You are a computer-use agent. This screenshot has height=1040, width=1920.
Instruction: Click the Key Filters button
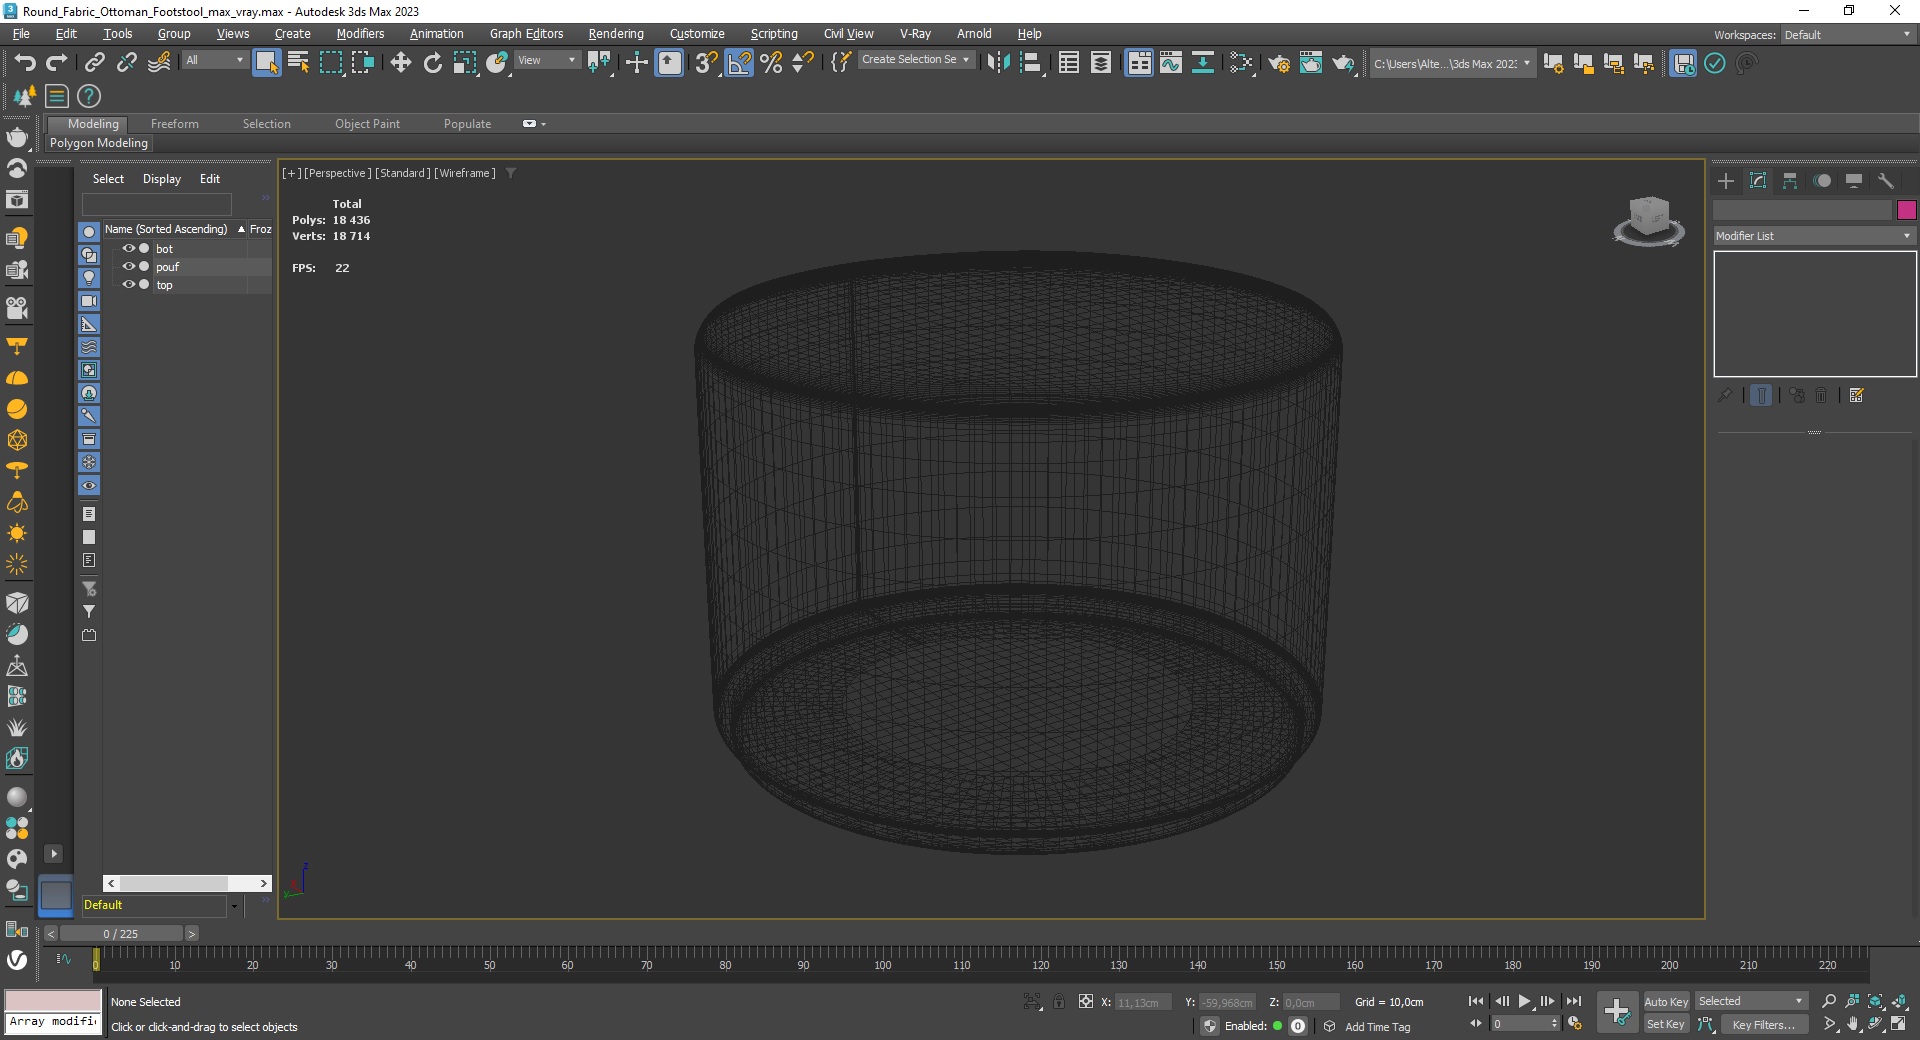pos(1763,1024)
